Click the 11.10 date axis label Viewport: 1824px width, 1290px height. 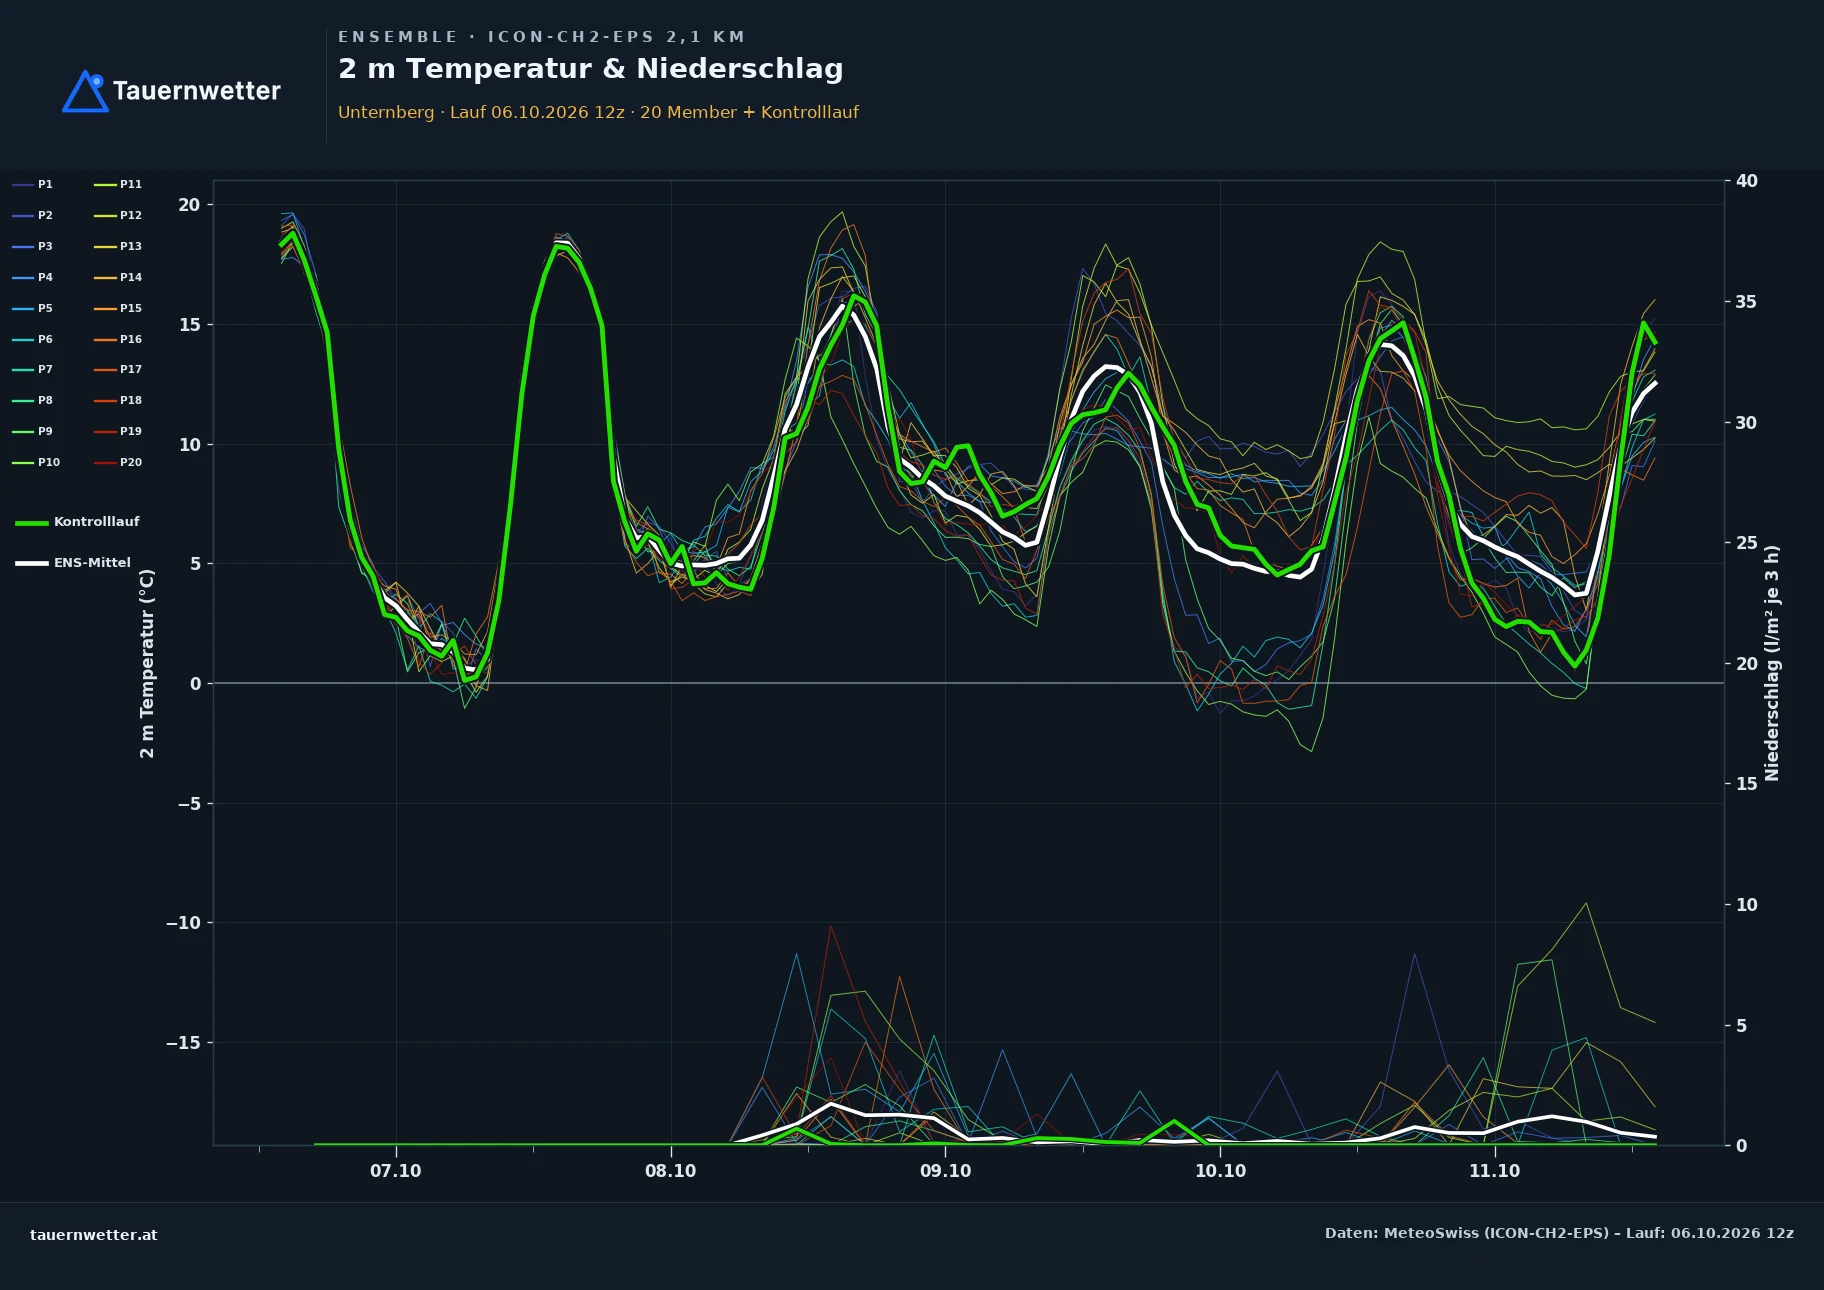1494,1171
